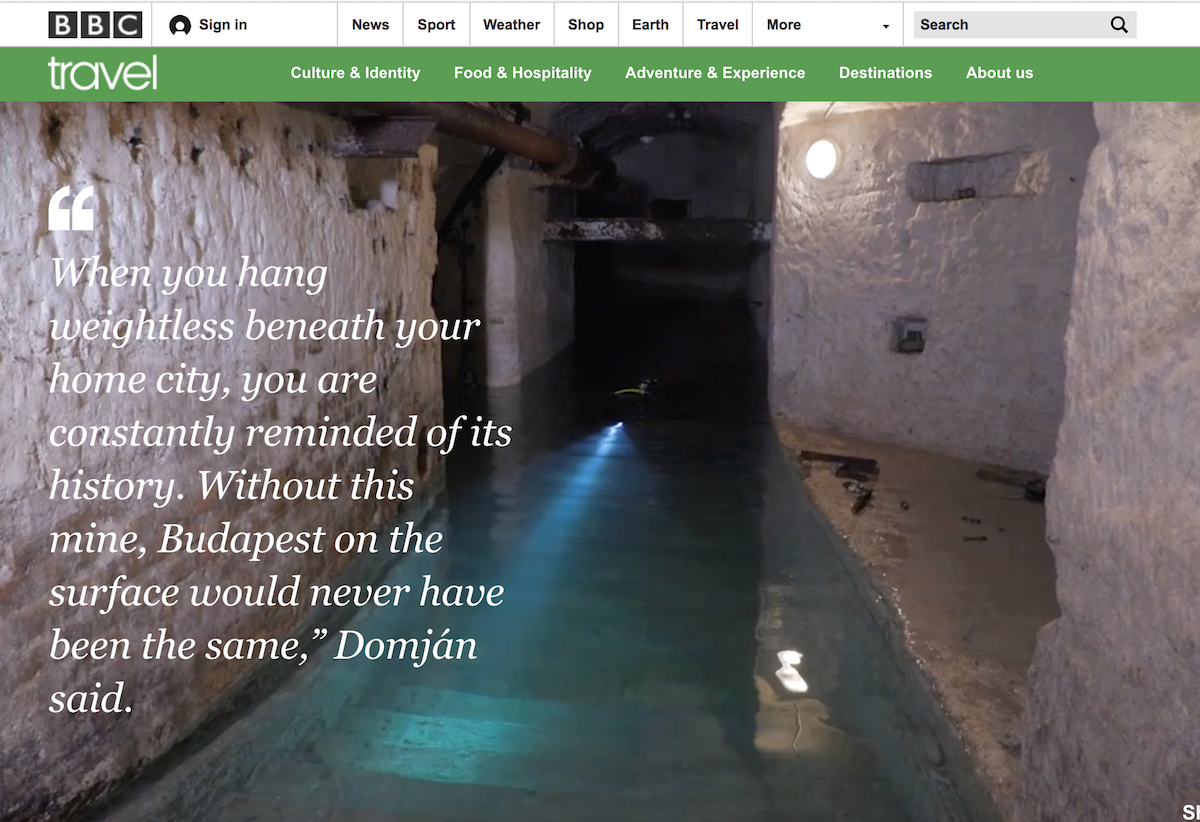Select Weather in the top navigation
This screenshot has width=1200, height=822.
(511, 25)
